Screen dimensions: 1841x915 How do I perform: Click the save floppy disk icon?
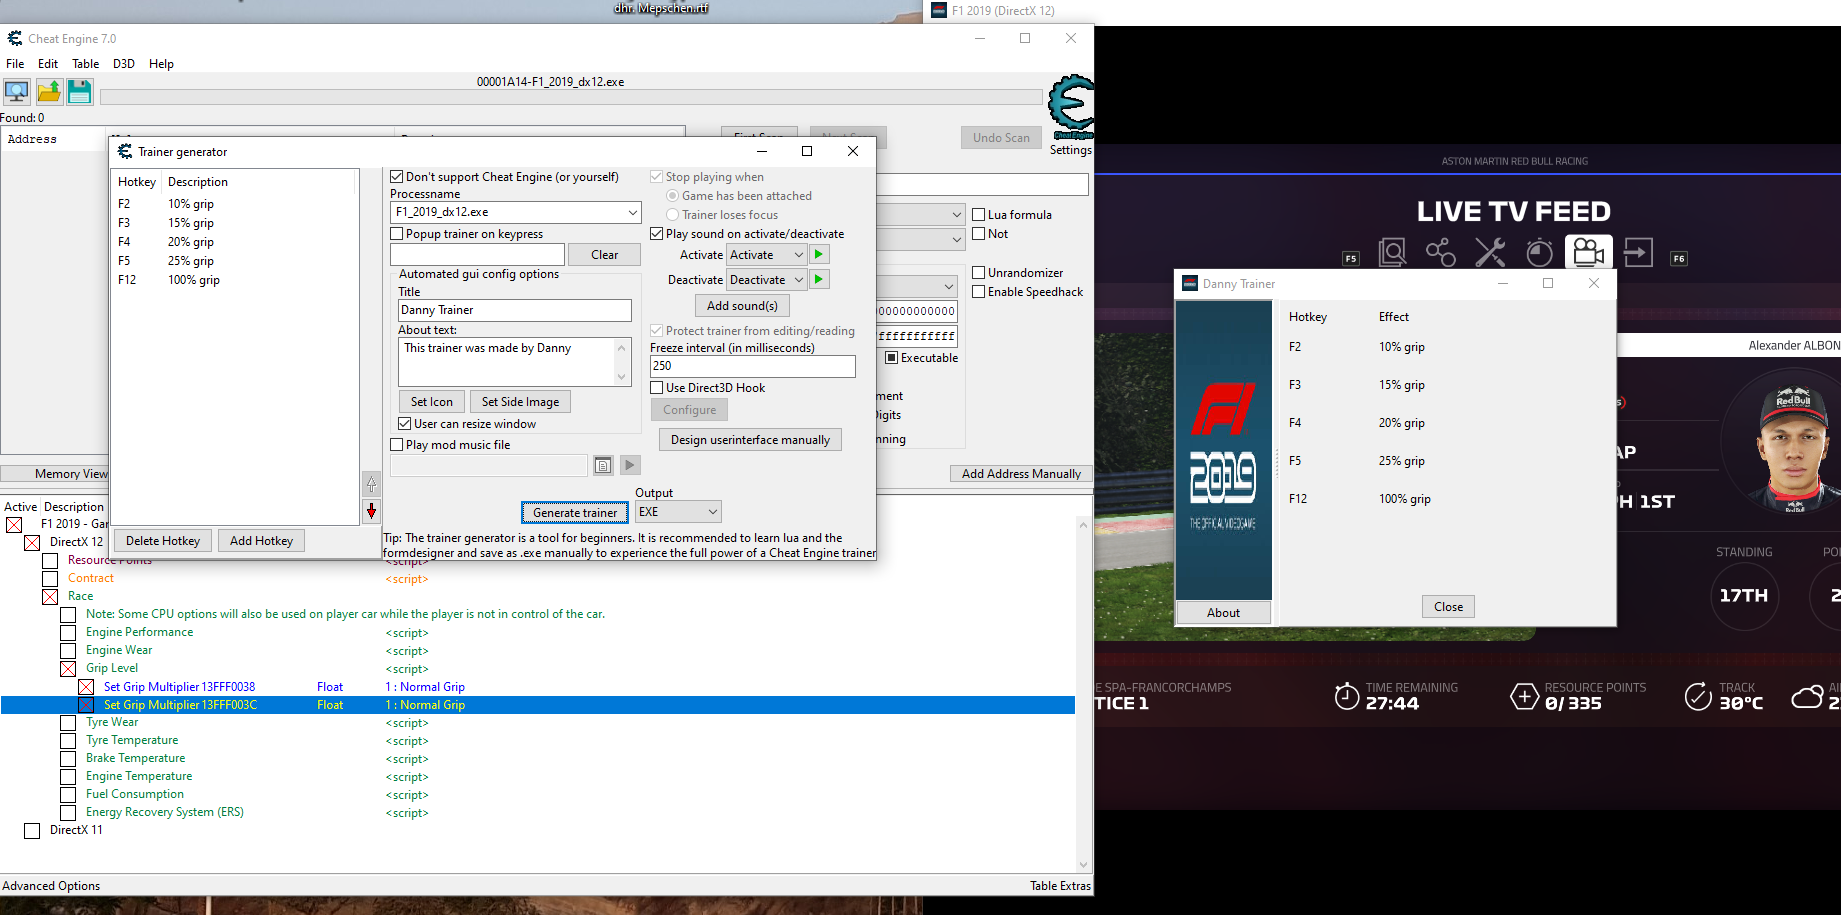(x=80, y=92)
